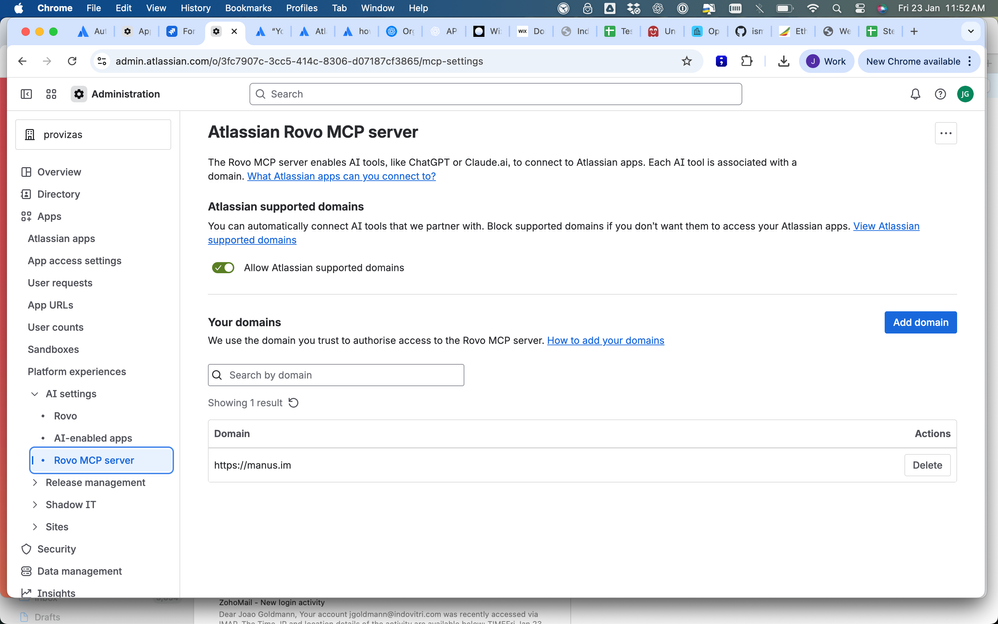The image size is (998, 624).
Task: Click New Chrome available update button
Action: (919, 61)
